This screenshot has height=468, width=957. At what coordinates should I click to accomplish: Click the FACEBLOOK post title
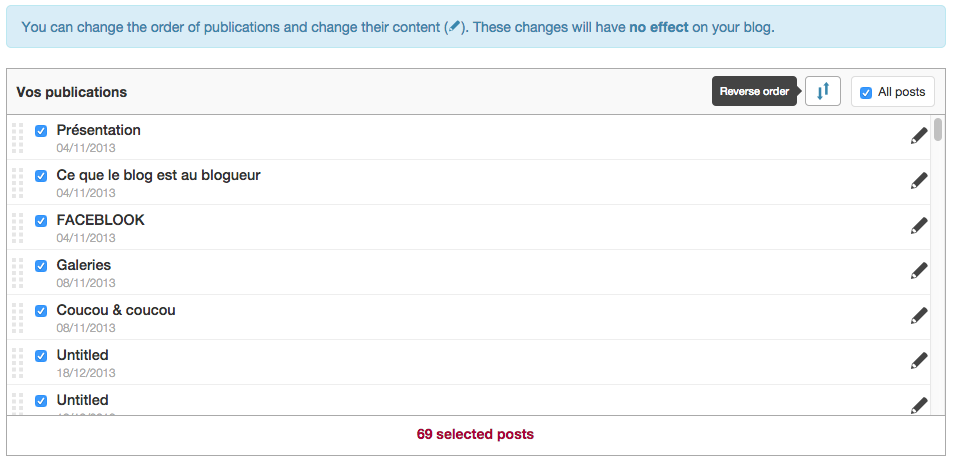[100, 220]
